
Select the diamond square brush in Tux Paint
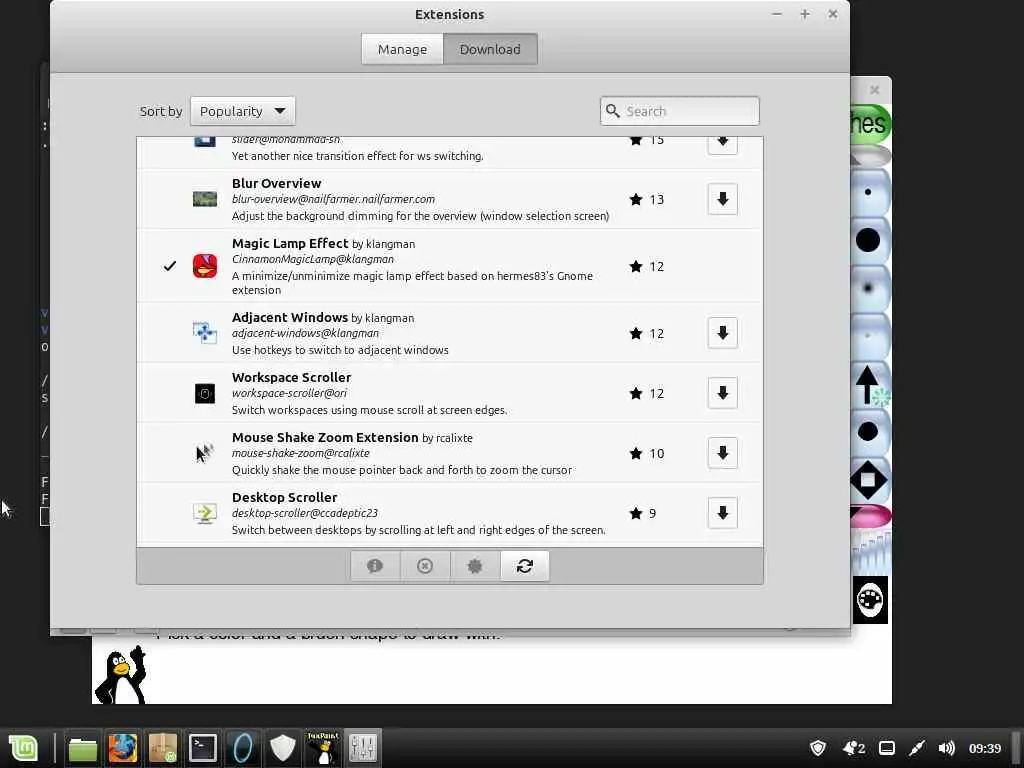tap(868, 480)
